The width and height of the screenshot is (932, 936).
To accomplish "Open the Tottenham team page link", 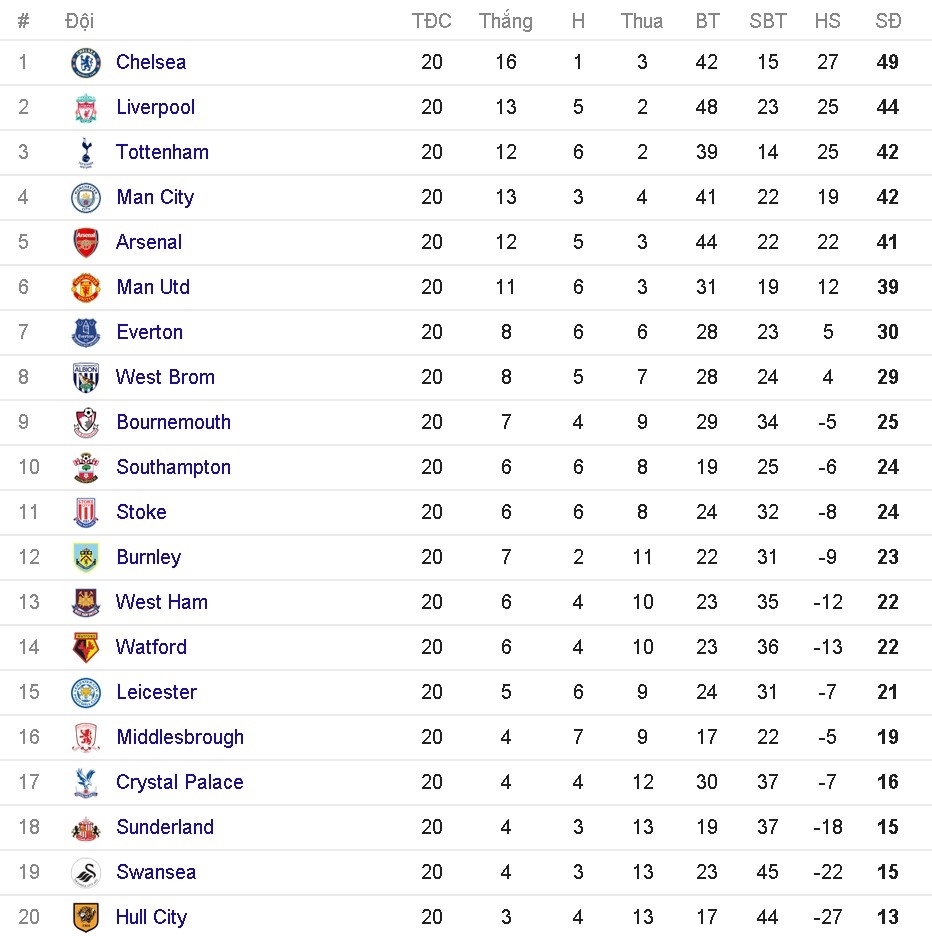I will point(162,152).
